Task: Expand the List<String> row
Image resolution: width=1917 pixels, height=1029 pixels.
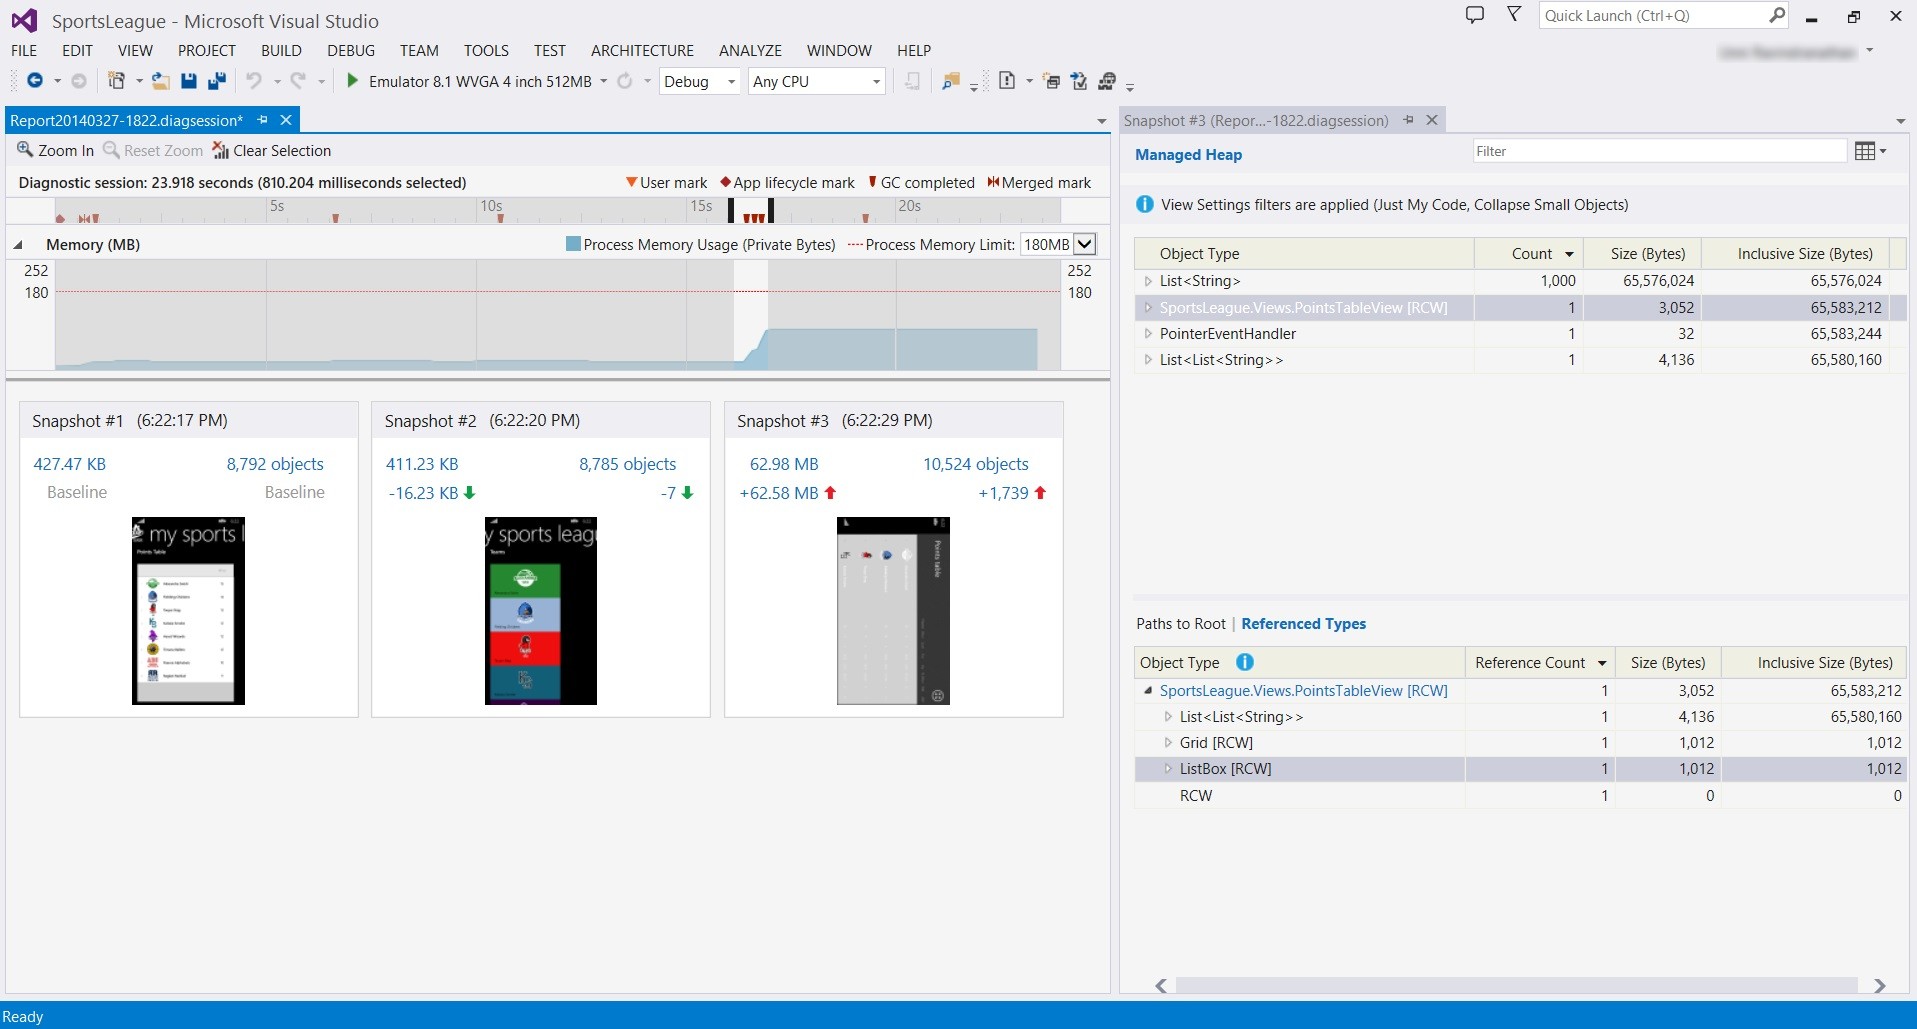Action: (x=1148, y=281)
